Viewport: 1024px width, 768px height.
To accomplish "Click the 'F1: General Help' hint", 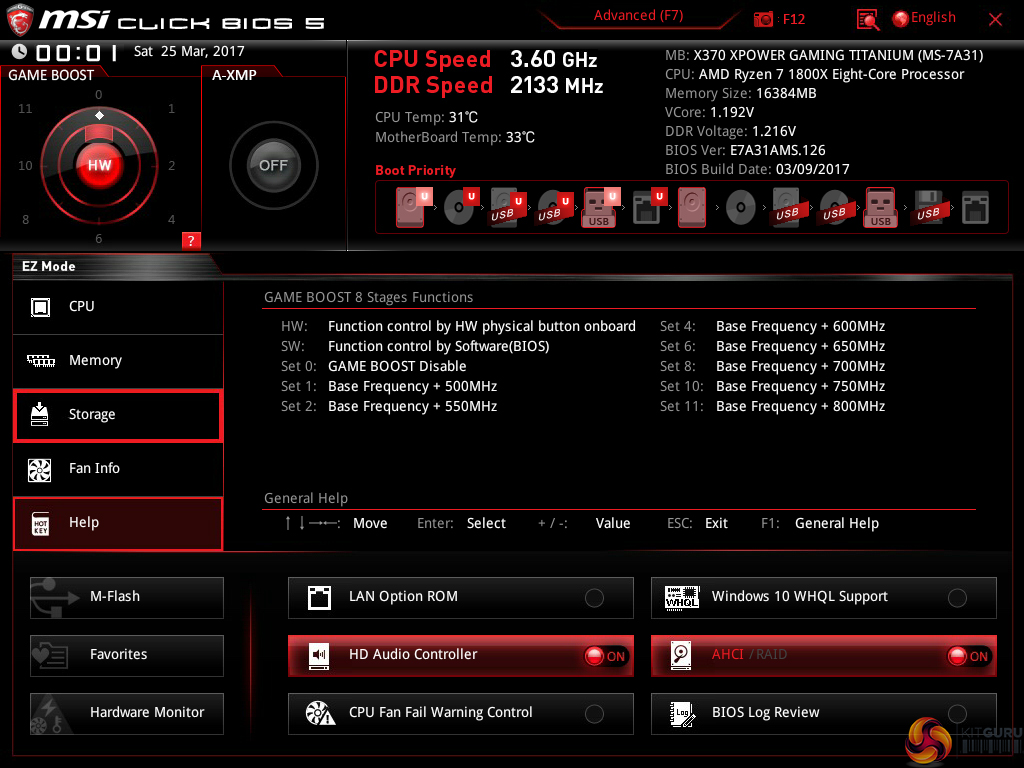I will (820, 523).
